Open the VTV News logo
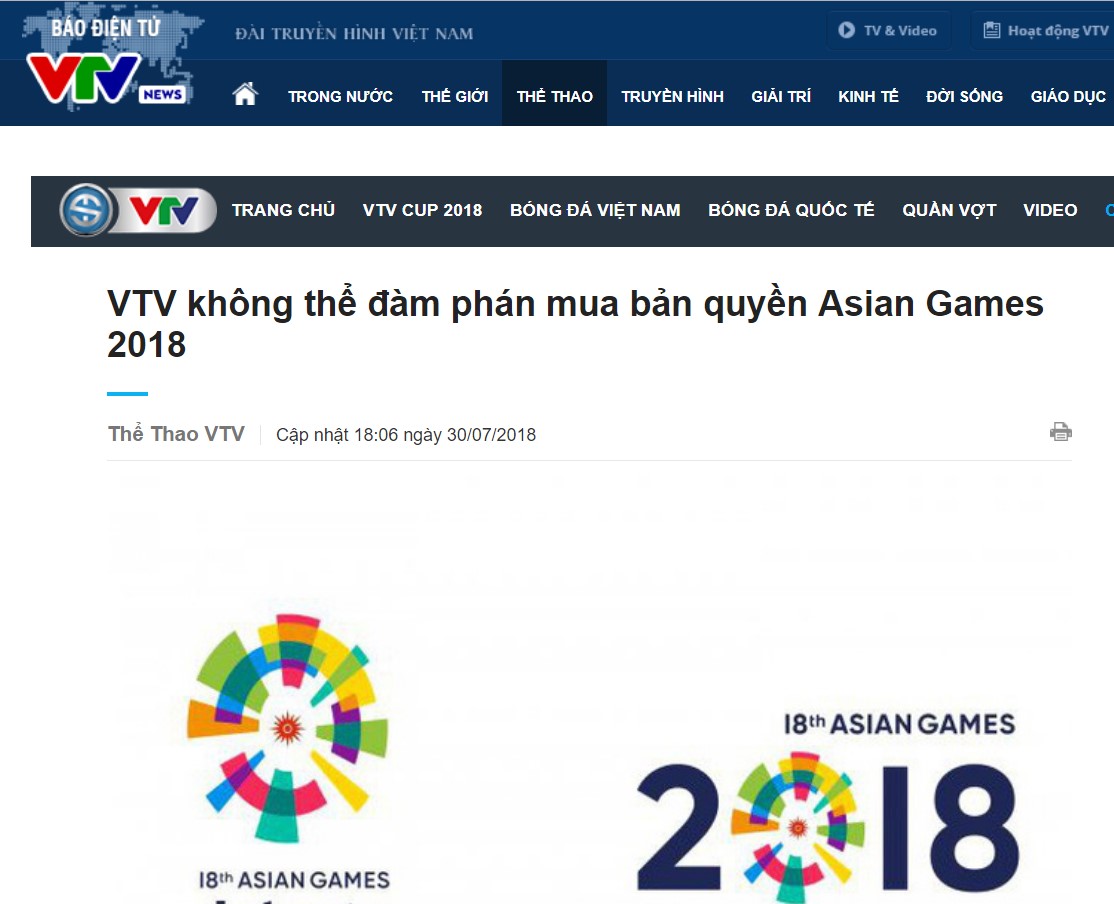This screenshot has width=1114, height=904. [108, 63]
